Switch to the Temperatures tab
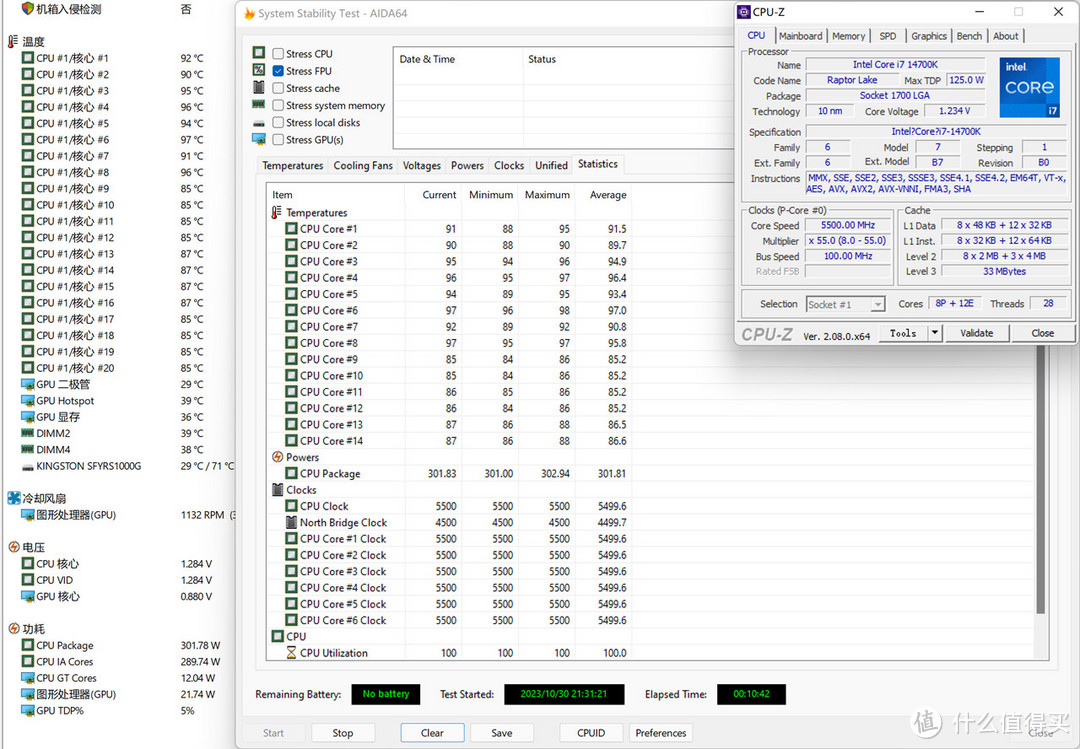This screenshot has height=749, width=1080. coord(292,165)
